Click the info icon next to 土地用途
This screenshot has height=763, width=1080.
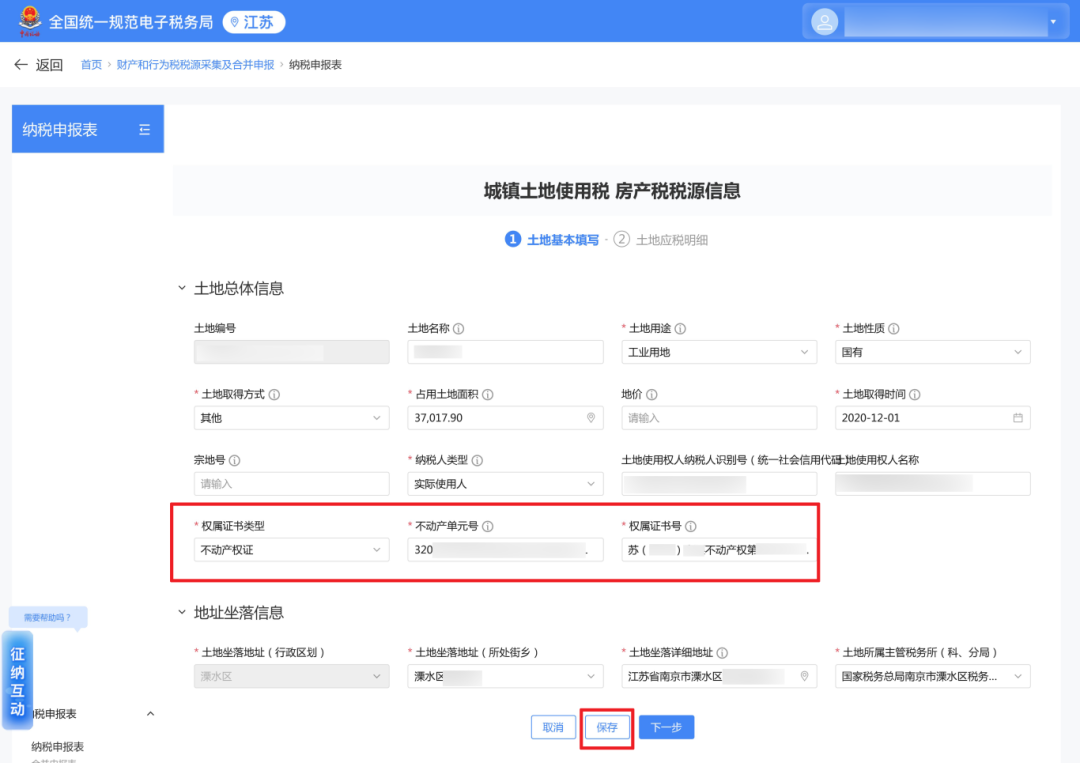681,328
